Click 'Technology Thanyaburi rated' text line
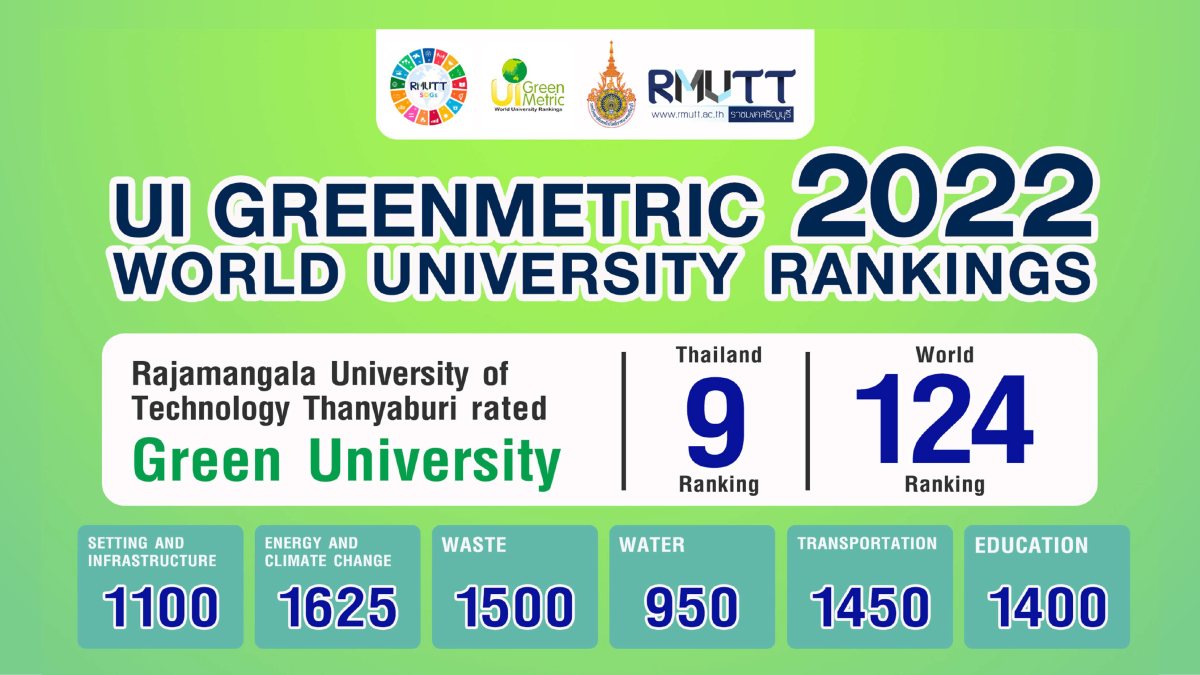The height and width of the screenshot is (675, 1200). 340,408
